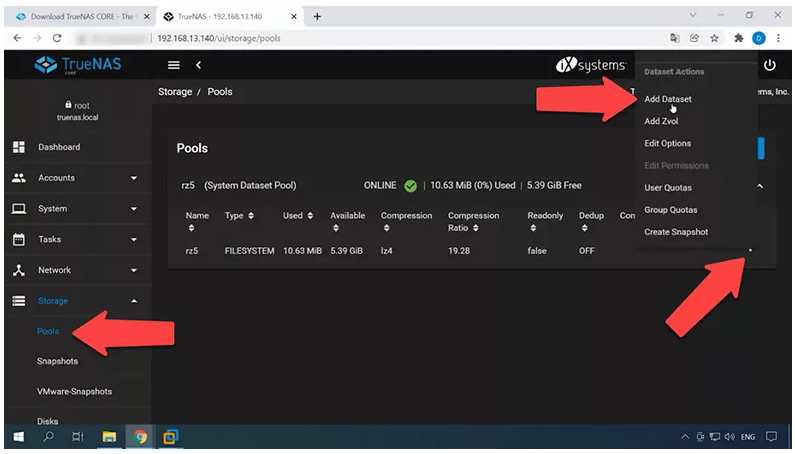The height and width of the screenshot is (454, 795).
Task: Open Snapshots in the sidebar
Action: pos(57,361)
